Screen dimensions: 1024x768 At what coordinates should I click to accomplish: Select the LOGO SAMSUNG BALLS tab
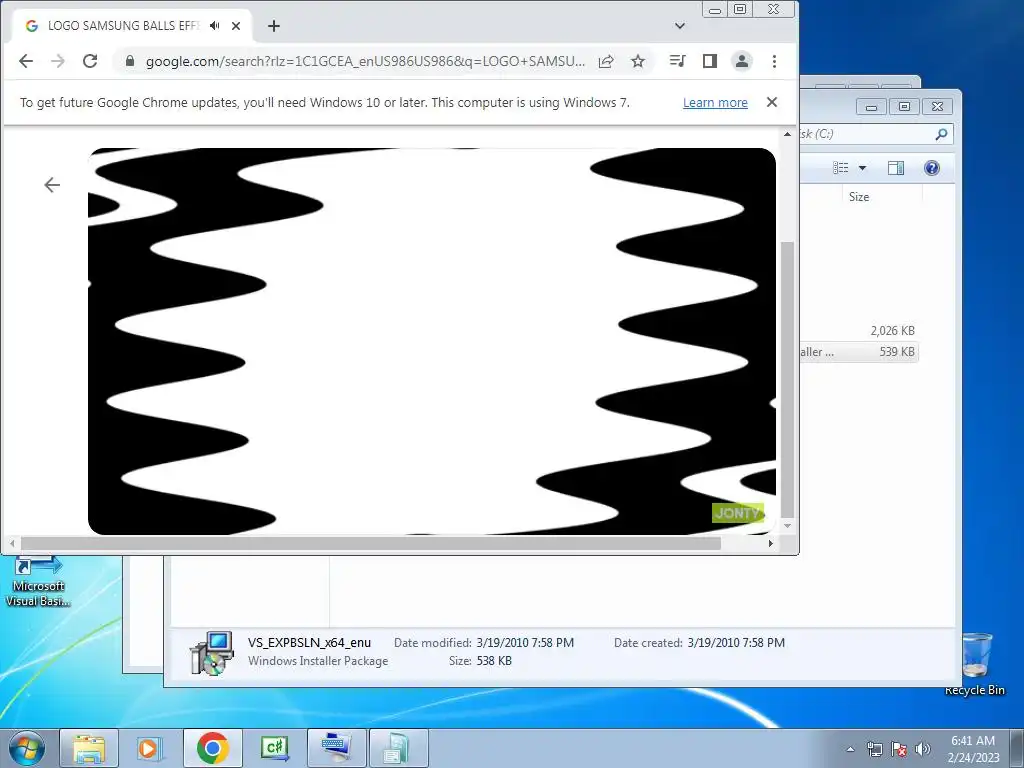(131, 26)
